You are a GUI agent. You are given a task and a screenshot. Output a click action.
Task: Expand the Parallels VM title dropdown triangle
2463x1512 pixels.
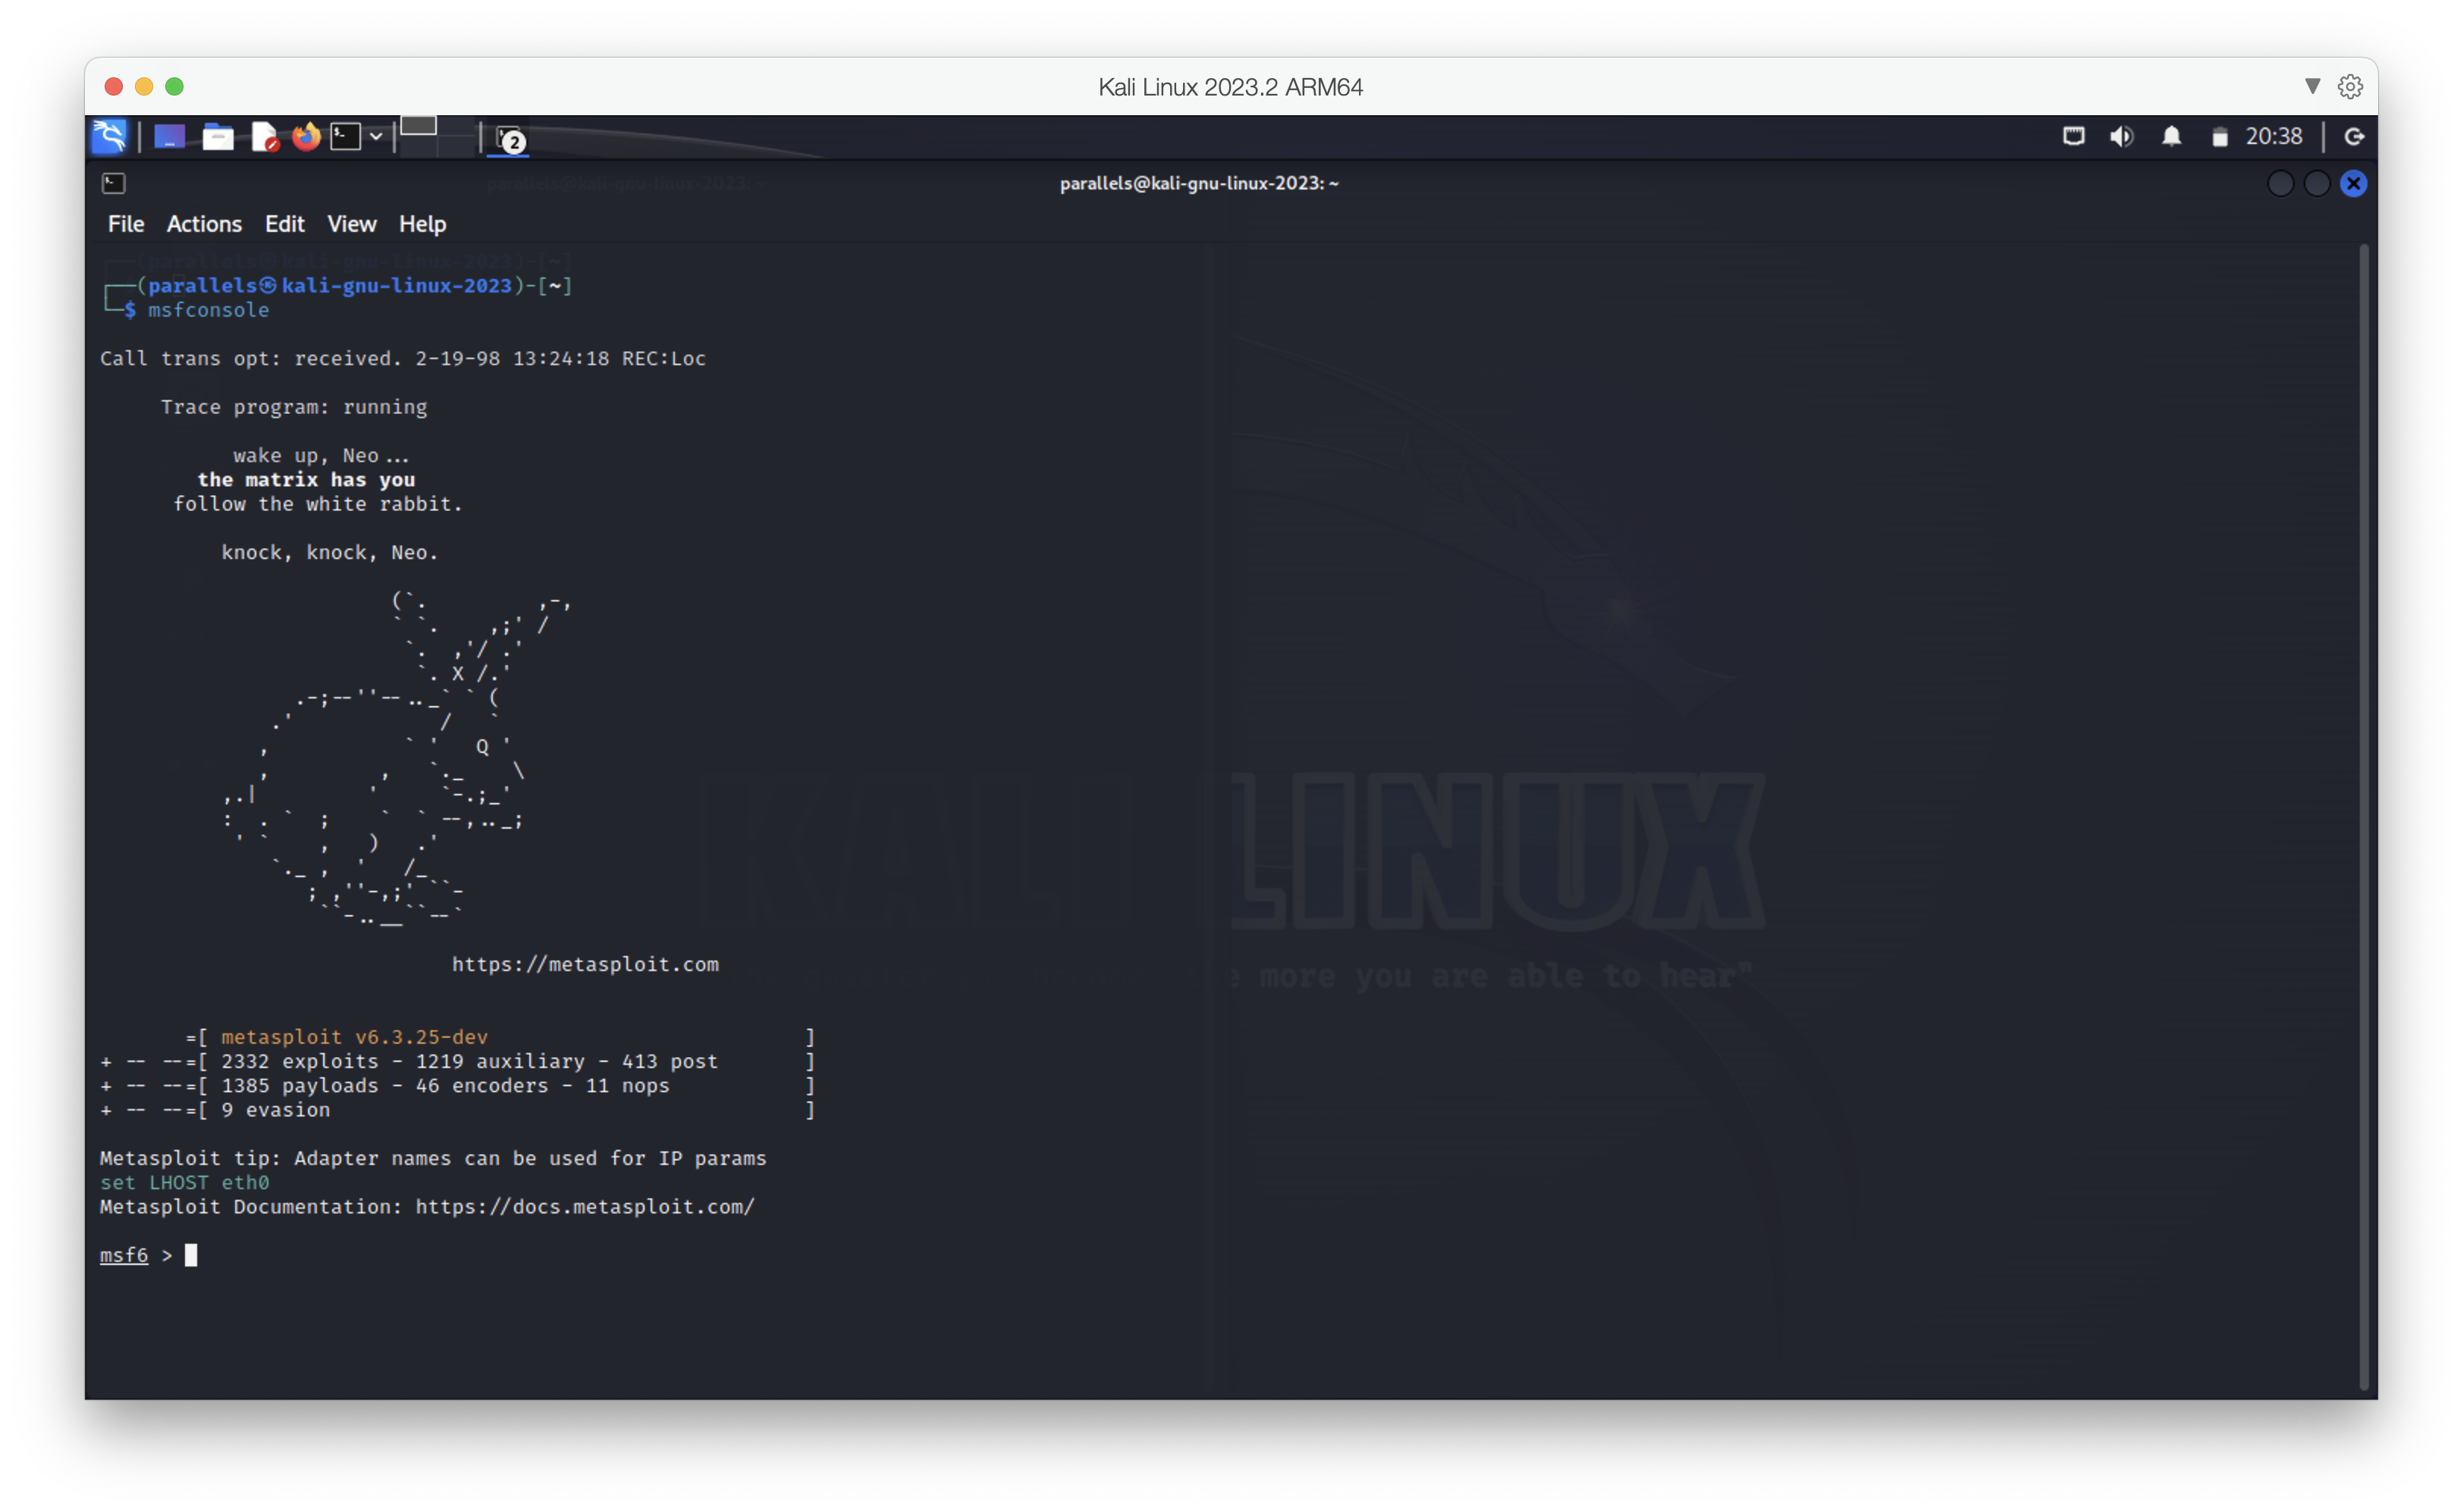coord(2311,87)
